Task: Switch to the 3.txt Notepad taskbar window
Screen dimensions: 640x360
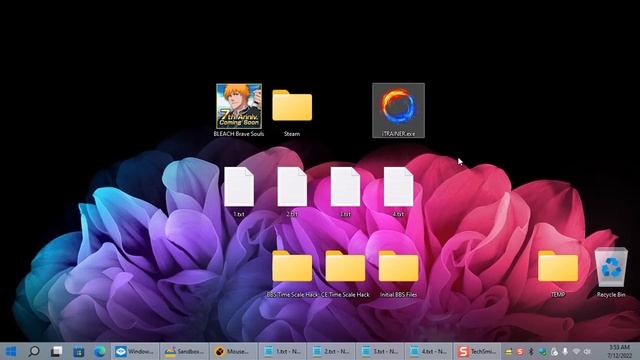Action: [380, 351]
